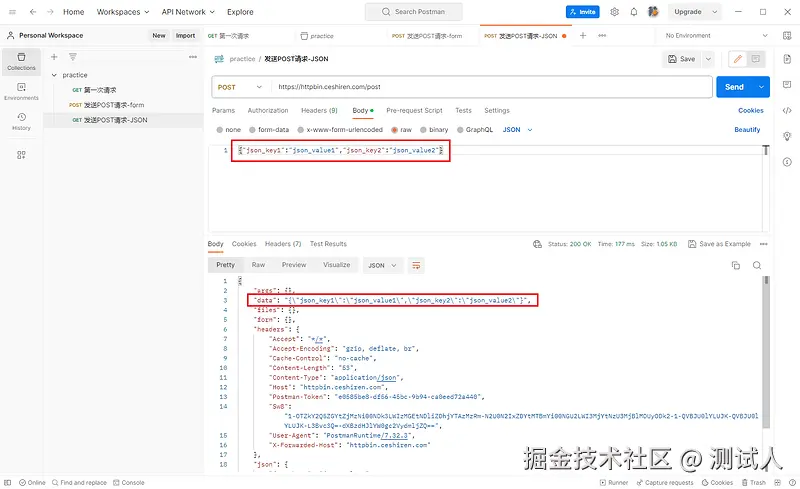Open documentation icon in right sidebar
The width and height of the screenshot is (800, 489).
pyautogui.click(x=787, y=59)
